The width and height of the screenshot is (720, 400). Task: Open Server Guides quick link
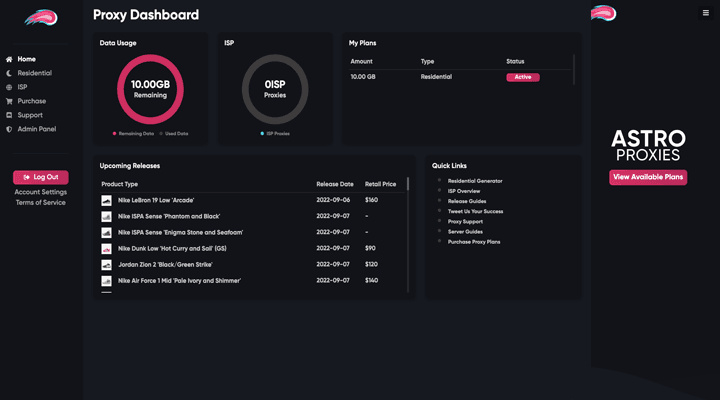[x=465, y=231]
